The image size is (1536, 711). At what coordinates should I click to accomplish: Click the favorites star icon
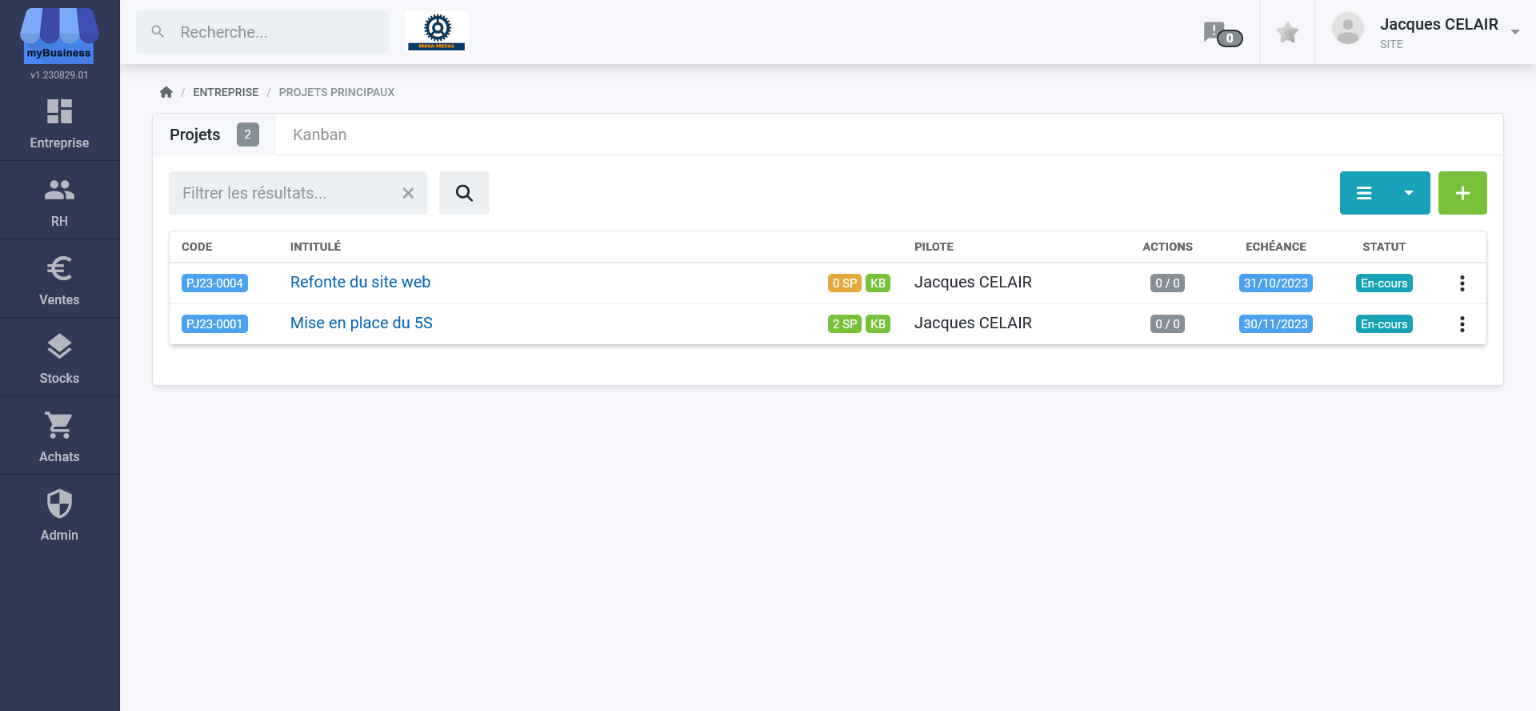click(1288, 33)
